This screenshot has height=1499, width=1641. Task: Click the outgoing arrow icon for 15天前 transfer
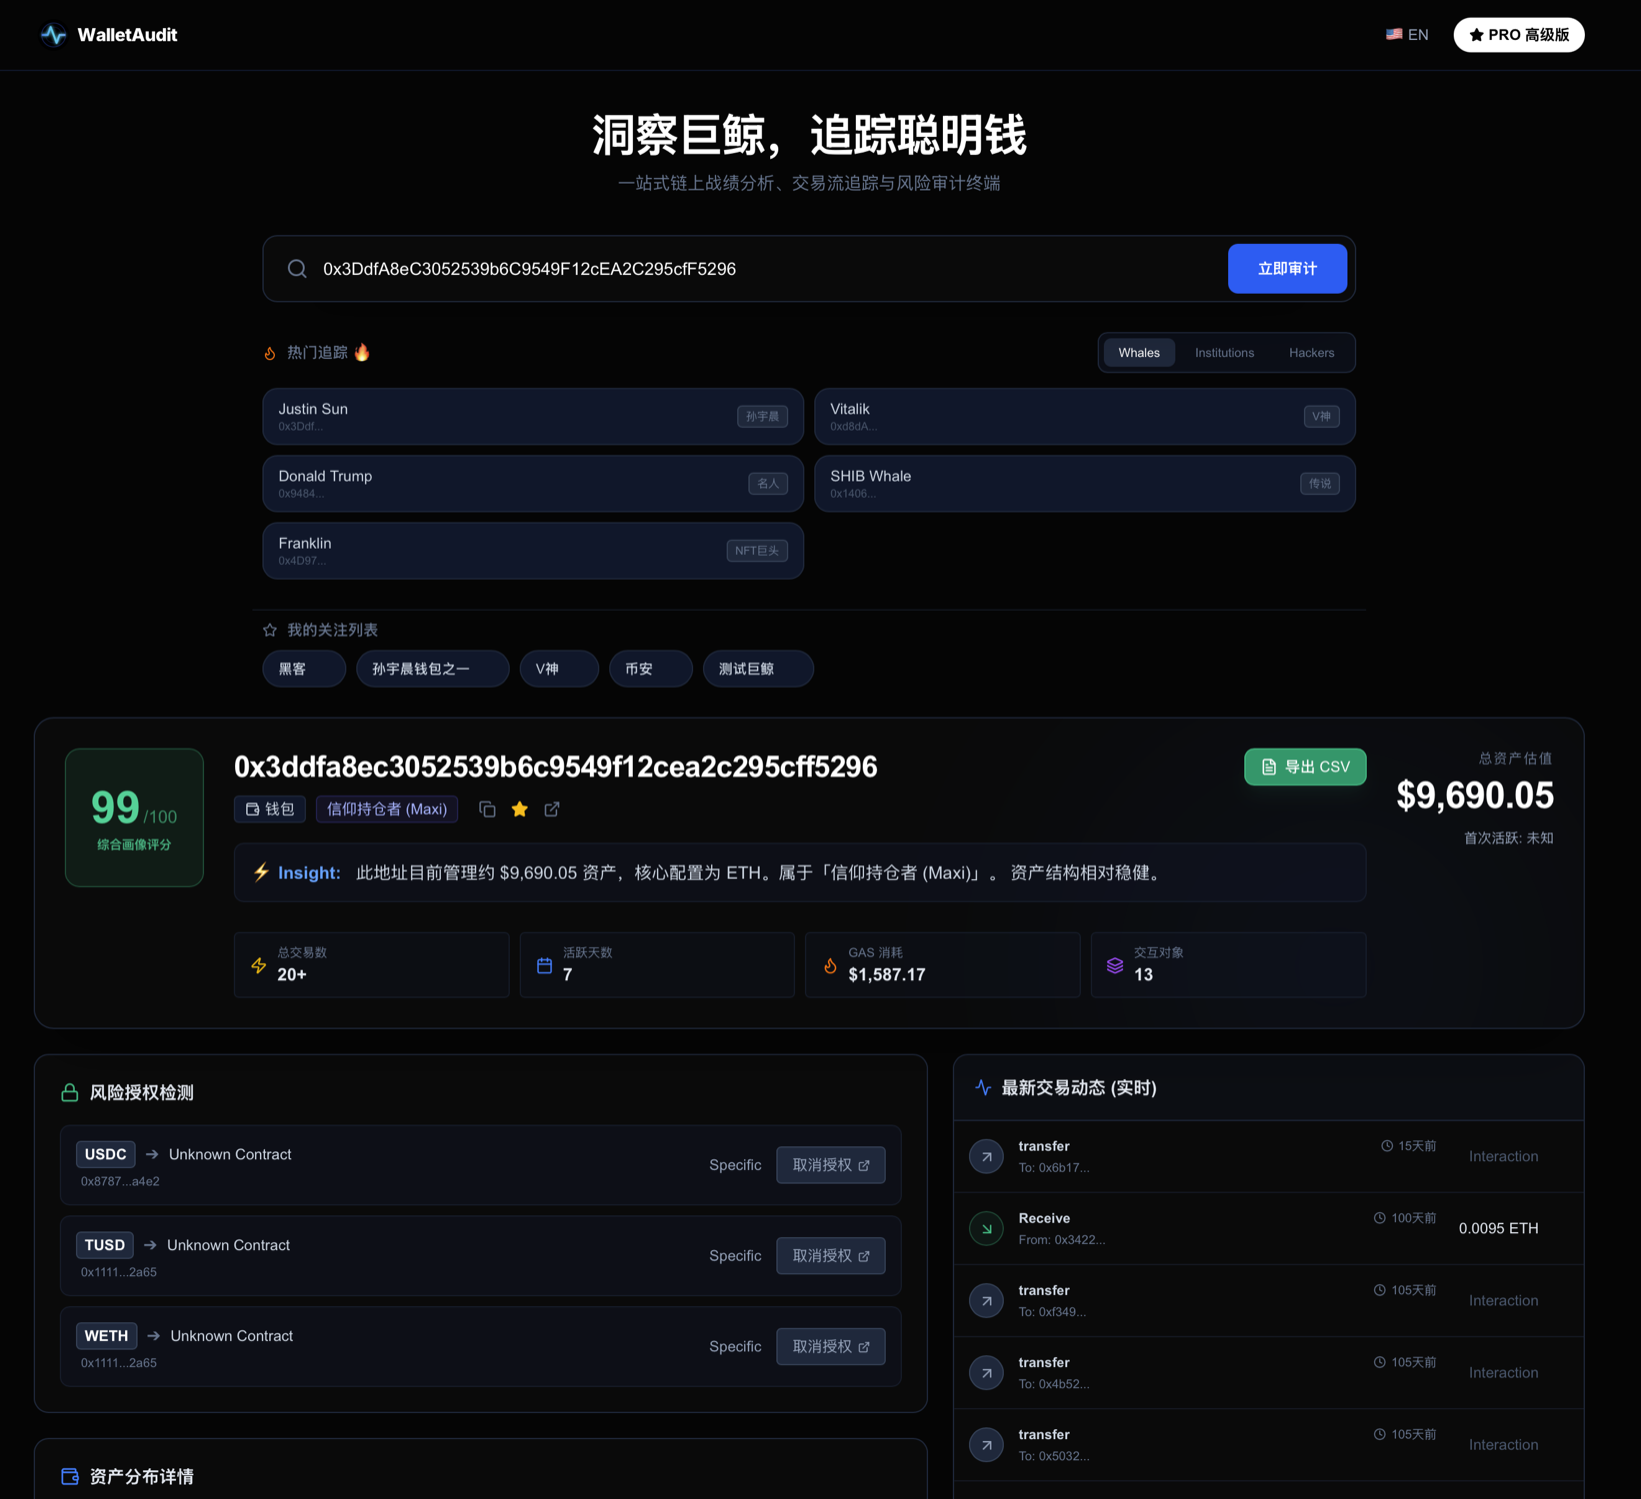pos(987,1156)
